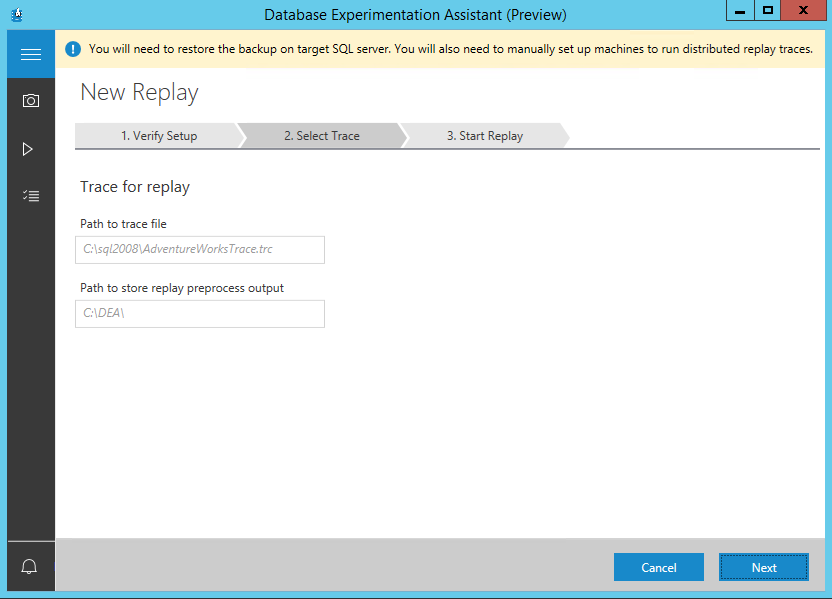
Task: Open the camera capture icon in sidebar
Action: coord(30,101)
